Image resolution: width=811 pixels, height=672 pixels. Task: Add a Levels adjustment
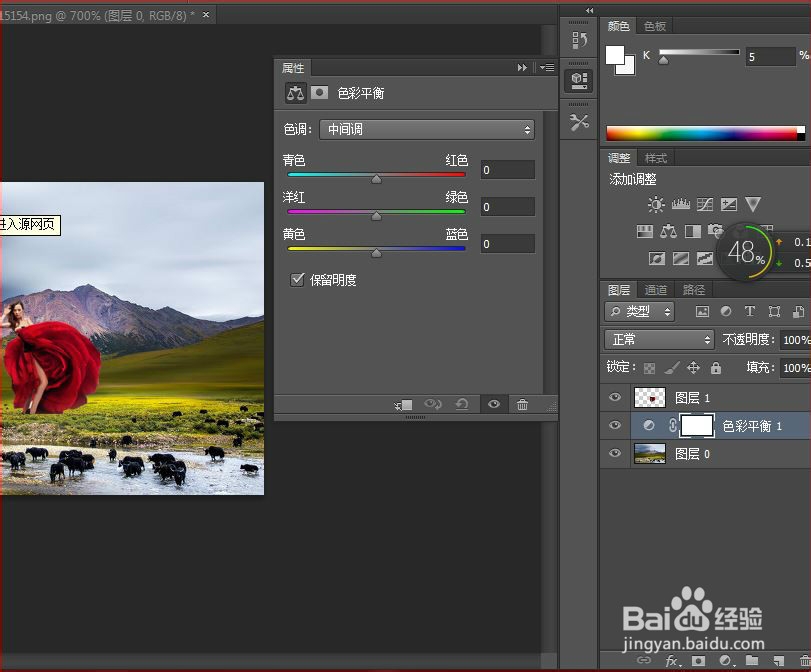click(680, 204)
